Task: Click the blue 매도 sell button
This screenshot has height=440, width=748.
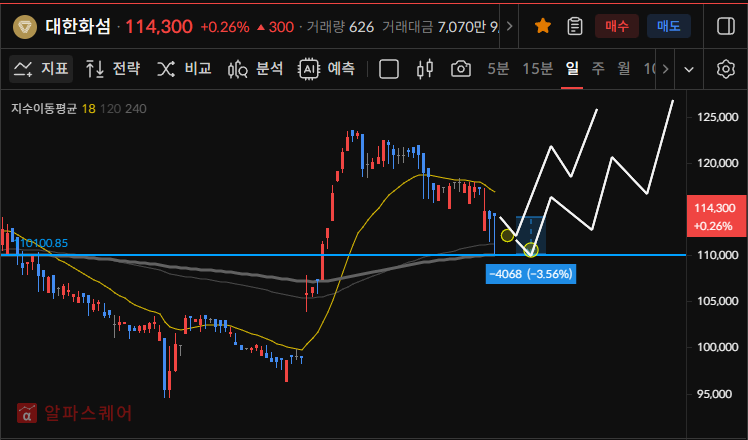Action: pyautogui.click(x=668, y=26)
